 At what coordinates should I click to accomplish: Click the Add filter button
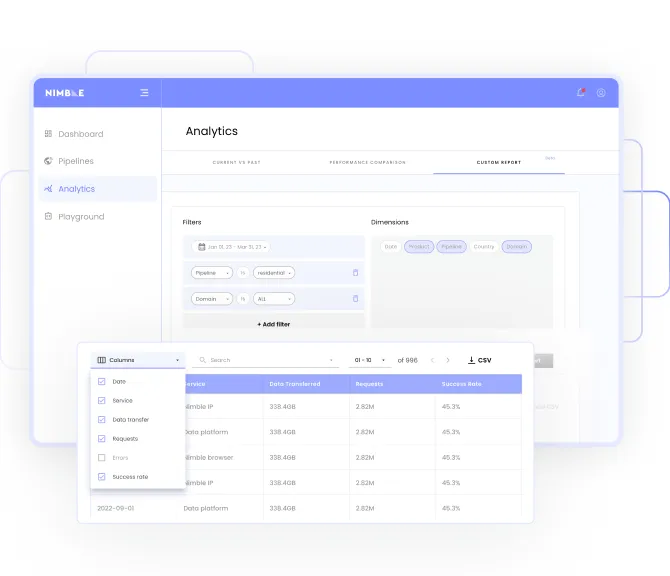pos(273,324)
